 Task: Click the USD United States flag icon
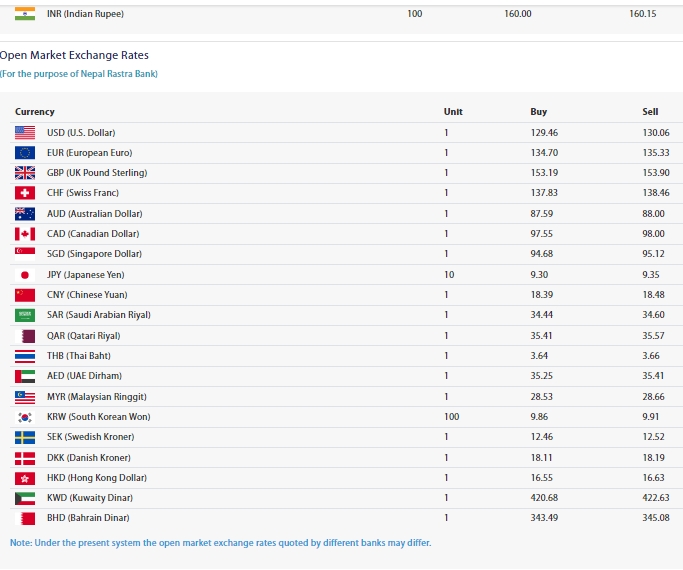pyautogui.click(x=25, y=133)
